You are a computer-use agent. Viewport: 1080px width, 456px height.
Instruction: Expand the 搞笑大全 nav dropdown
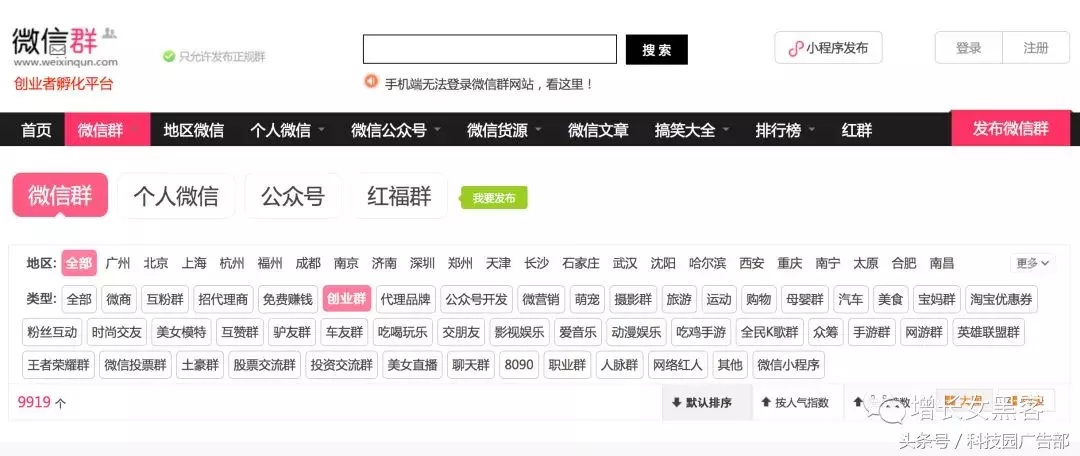692,129
